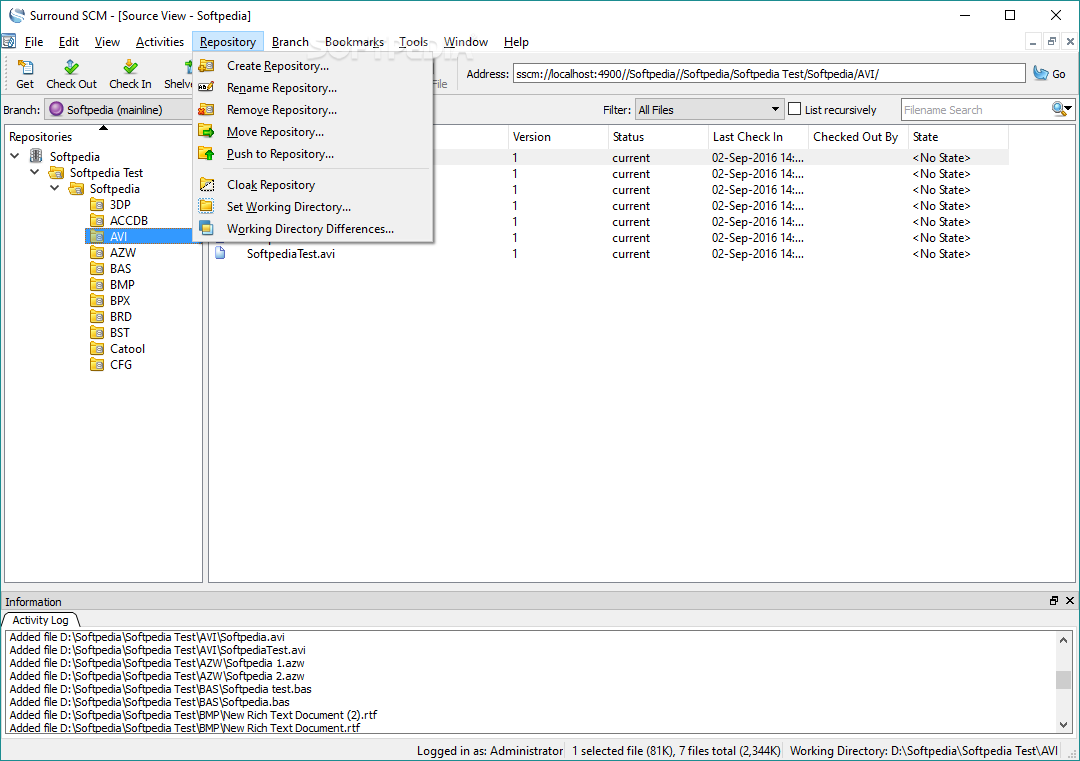Viewport: 1080px width, 761px height.
Task: Select the Catool folder in tree
Action: [x=127, y=348]
